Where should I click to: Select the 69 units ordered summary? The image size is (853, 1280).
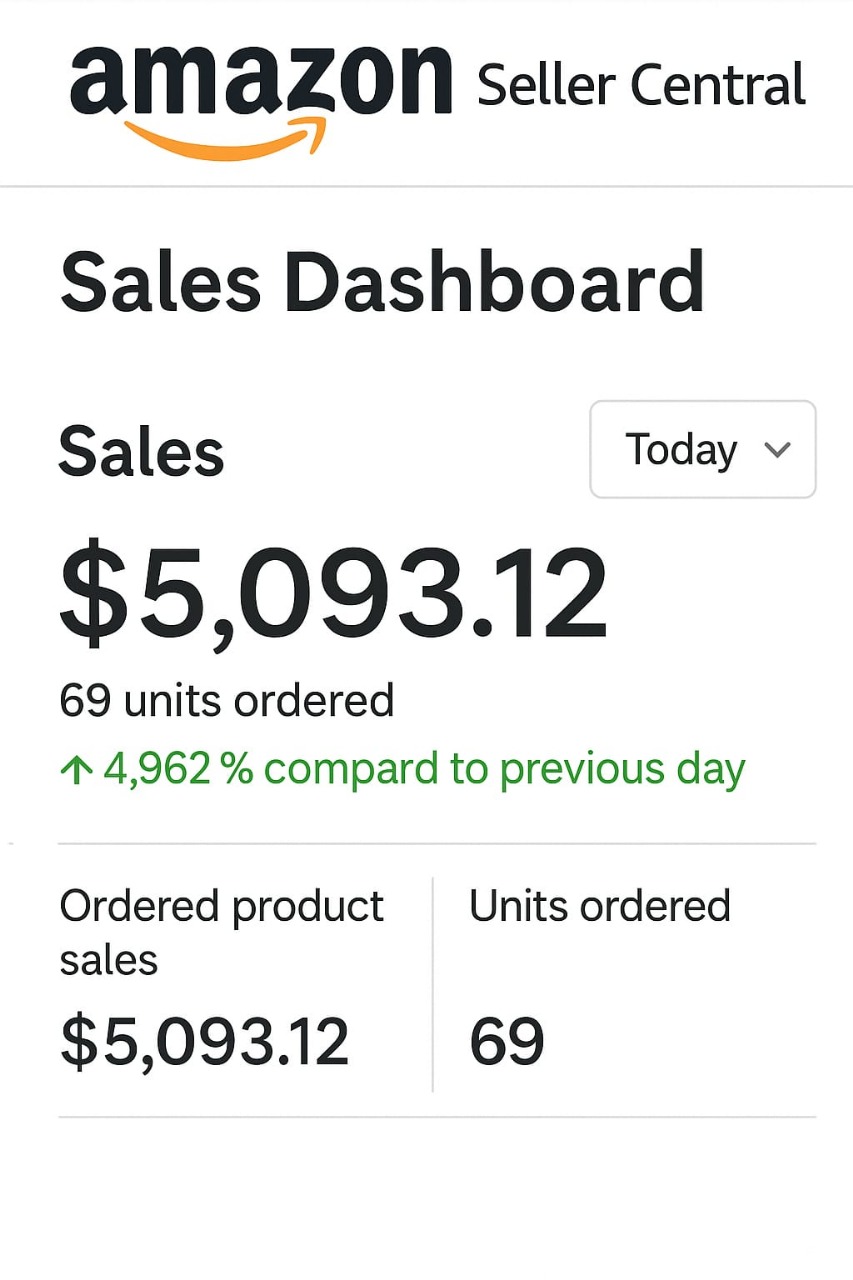tap(226, 699)
